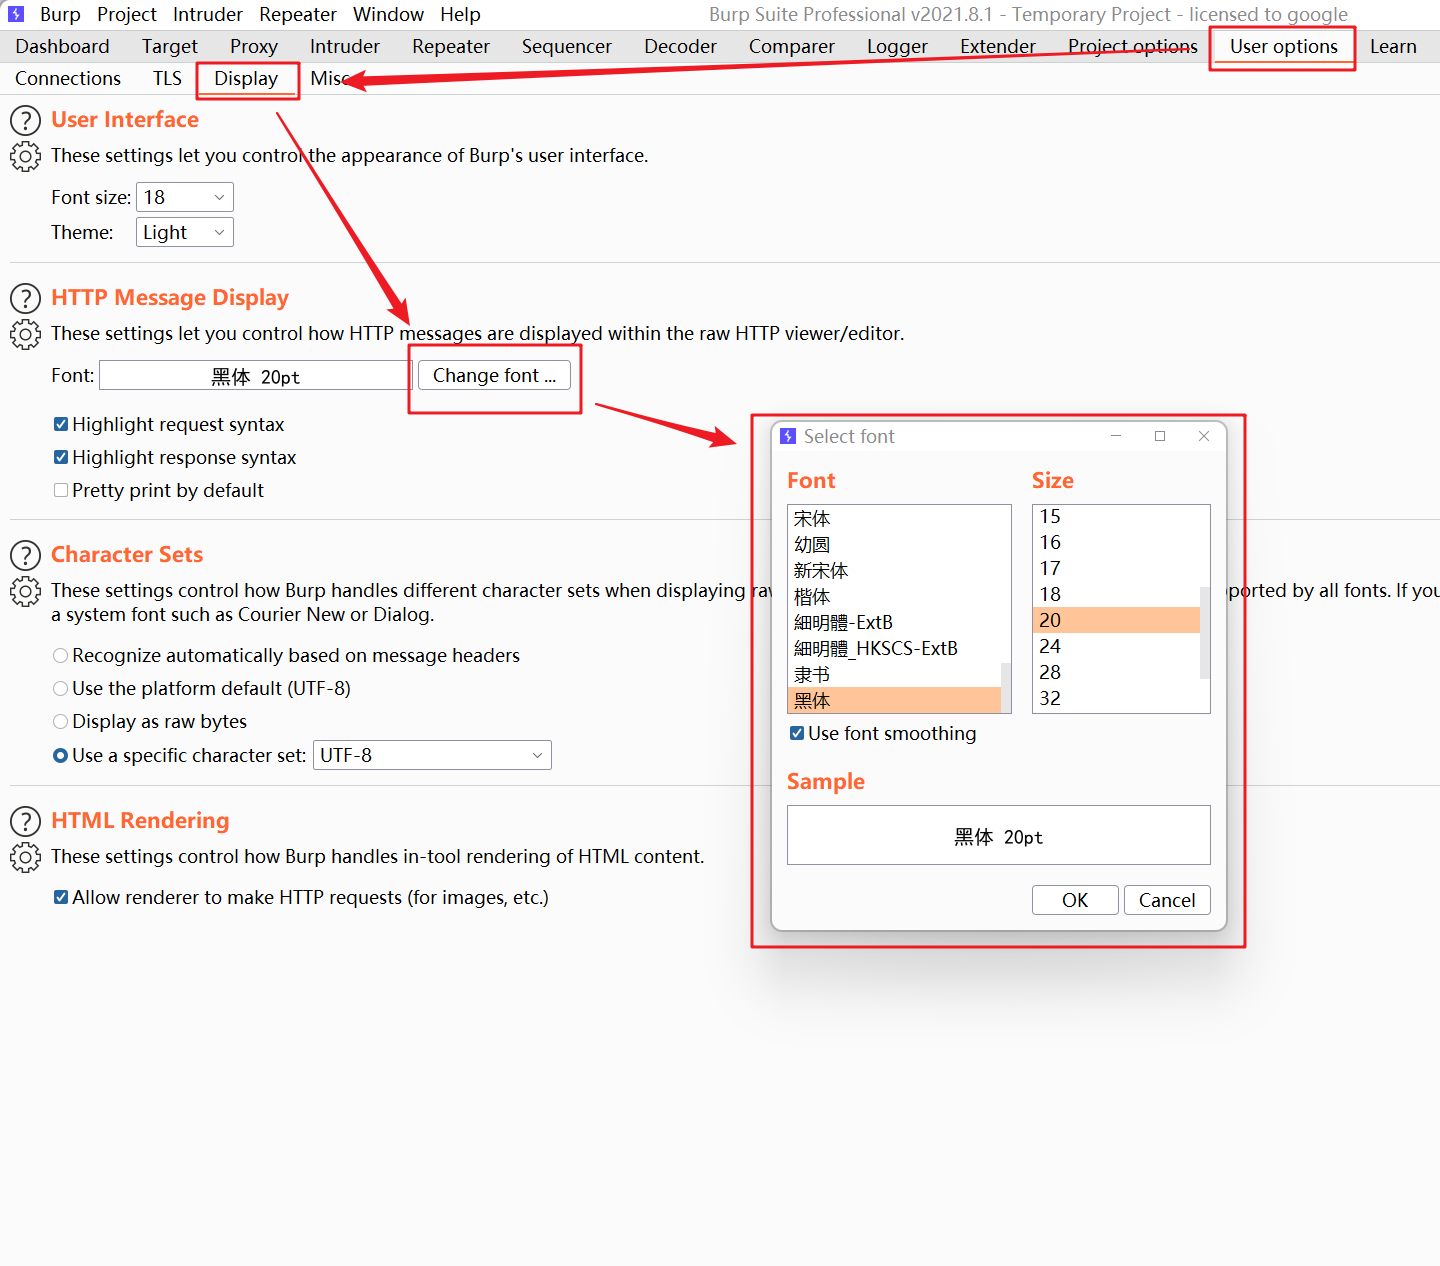
Task: Select Recognize automatically based on message headers
Action: point(60,655)
